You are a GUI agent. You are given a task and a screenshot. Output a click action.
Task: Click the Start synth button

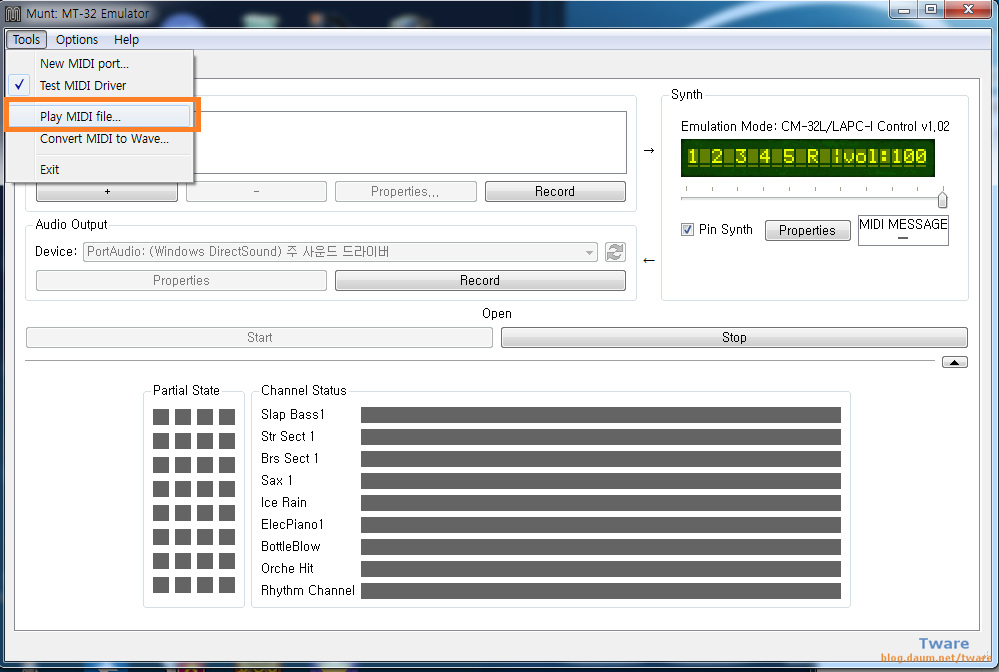pyautogui.click(x=259, y=338)
